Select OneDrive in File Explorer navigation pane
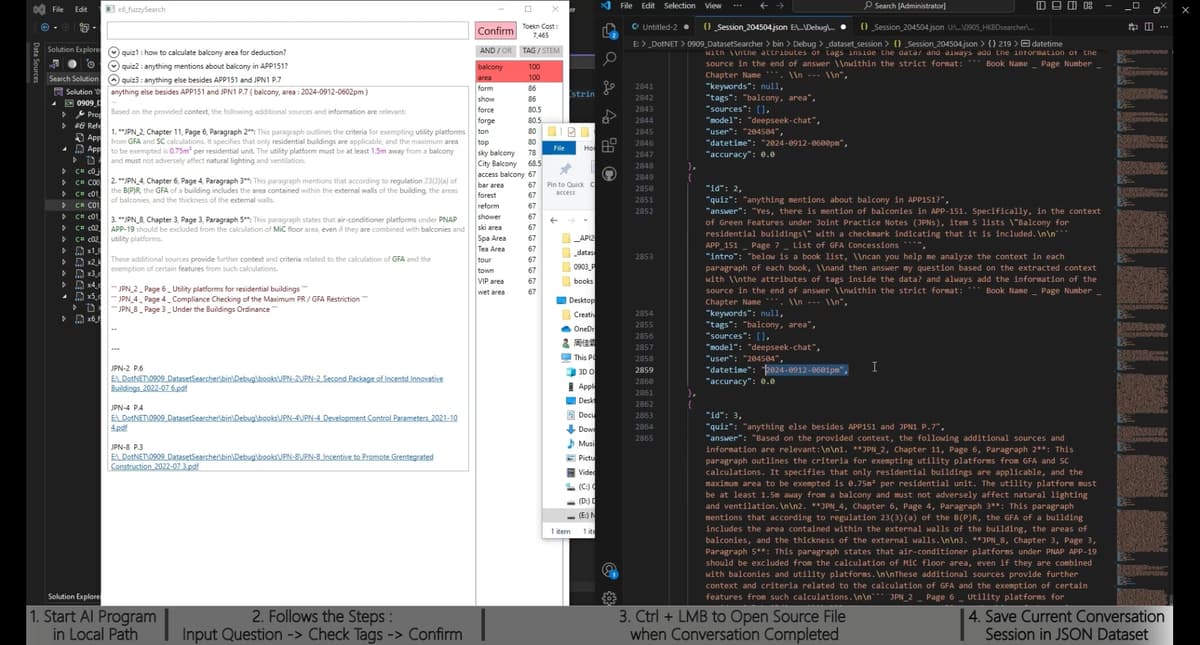Screen dimensions: 1200x645 577,329
